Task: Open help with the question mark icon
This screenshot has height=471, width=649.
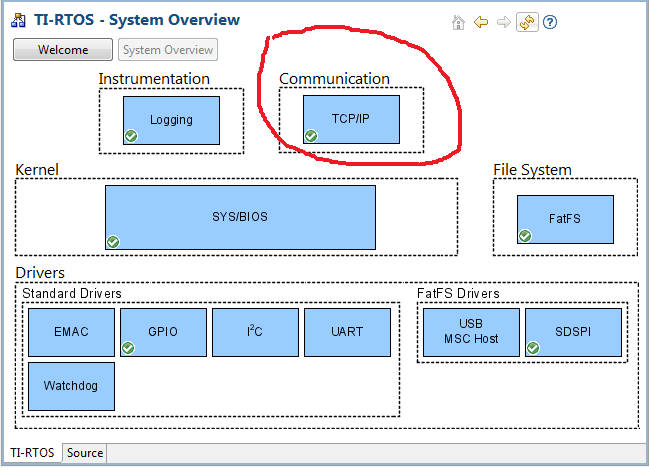Action: coord(550,22)
